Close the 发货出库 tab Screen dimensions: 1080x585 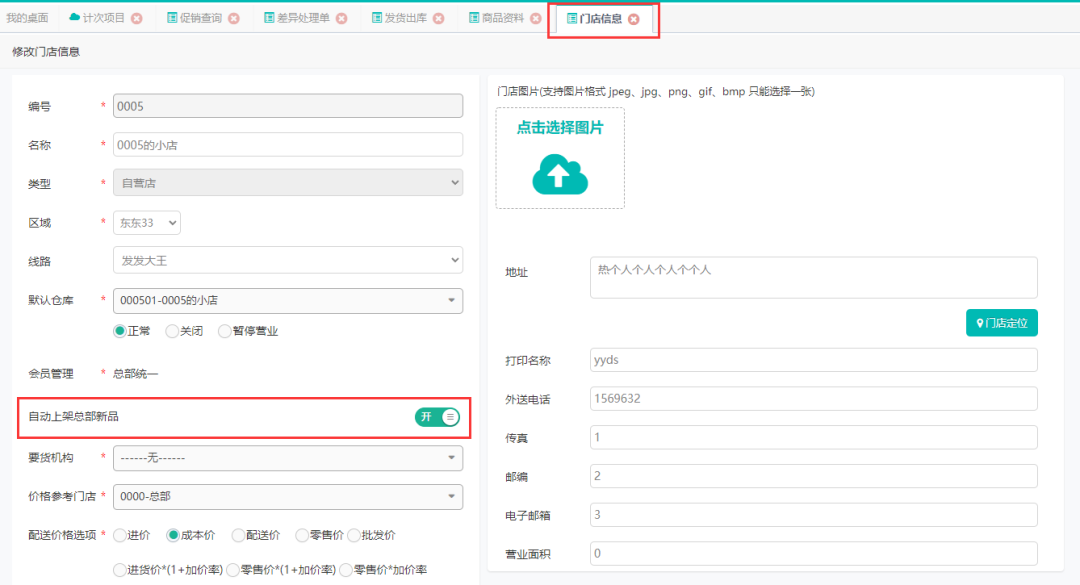coord(438,18)
